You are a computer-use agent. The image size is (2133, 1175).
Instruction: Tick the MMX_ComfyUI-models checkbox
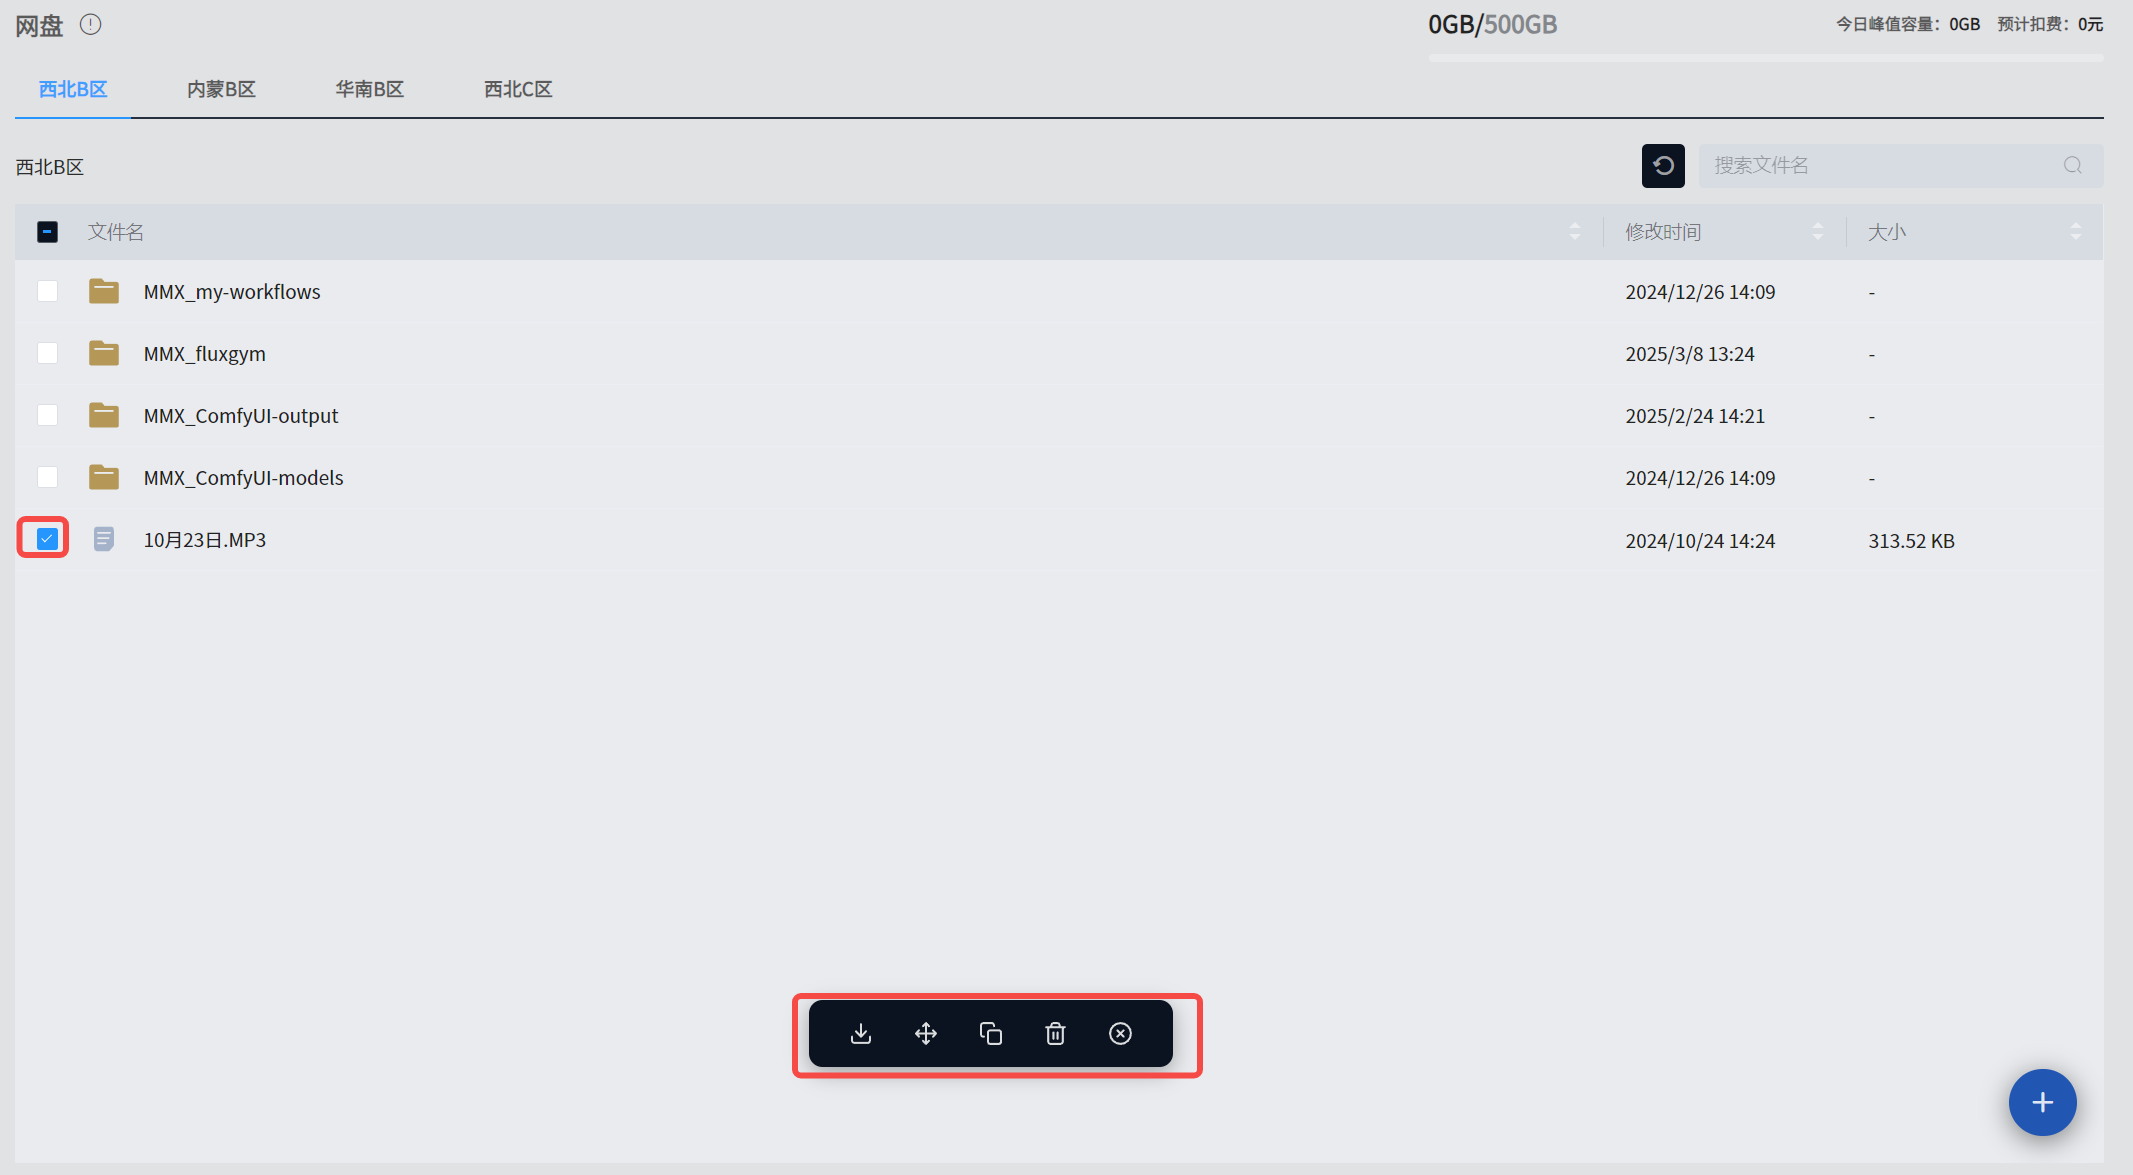click(x=47, y=477)
